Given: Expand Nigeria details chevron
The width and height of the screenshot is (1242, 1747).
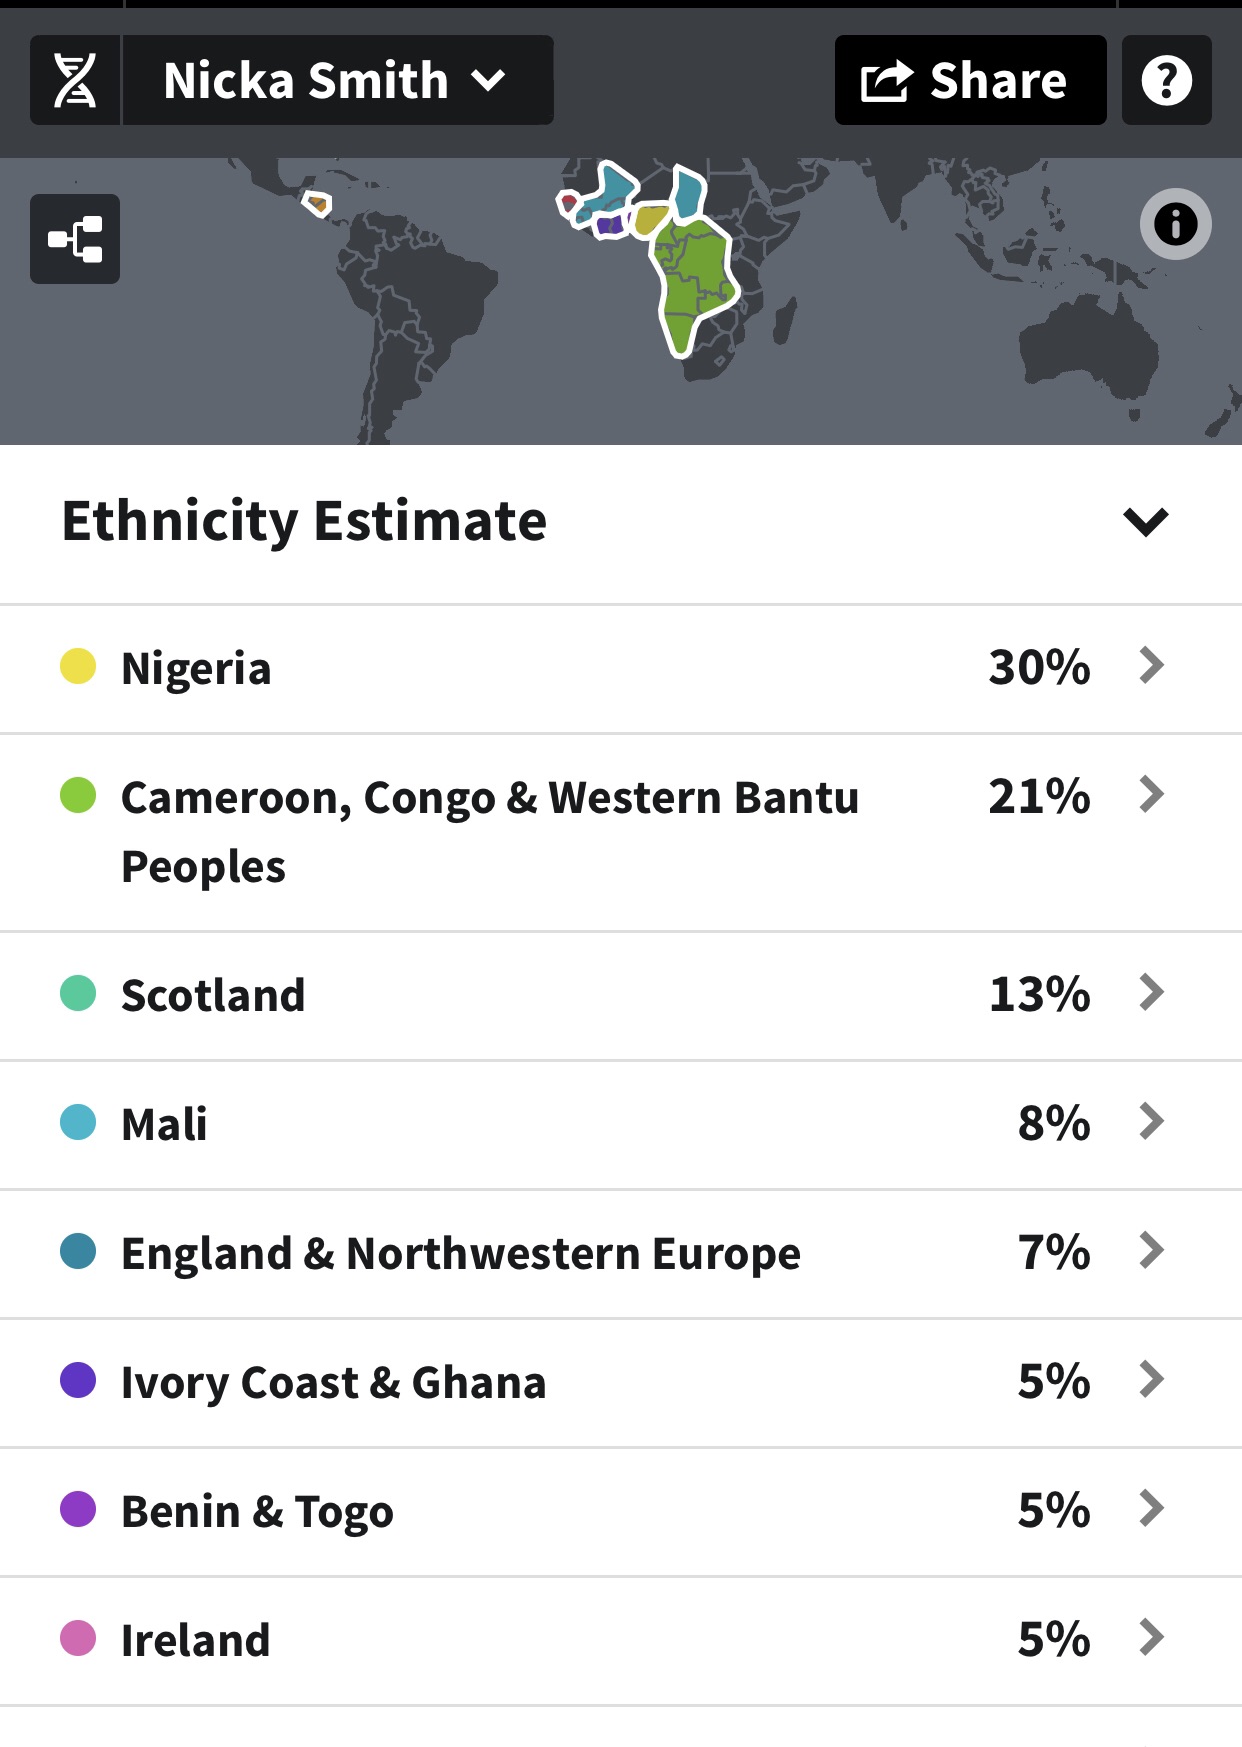Looking at the screenshot, I should click(x=1152, y=666).
